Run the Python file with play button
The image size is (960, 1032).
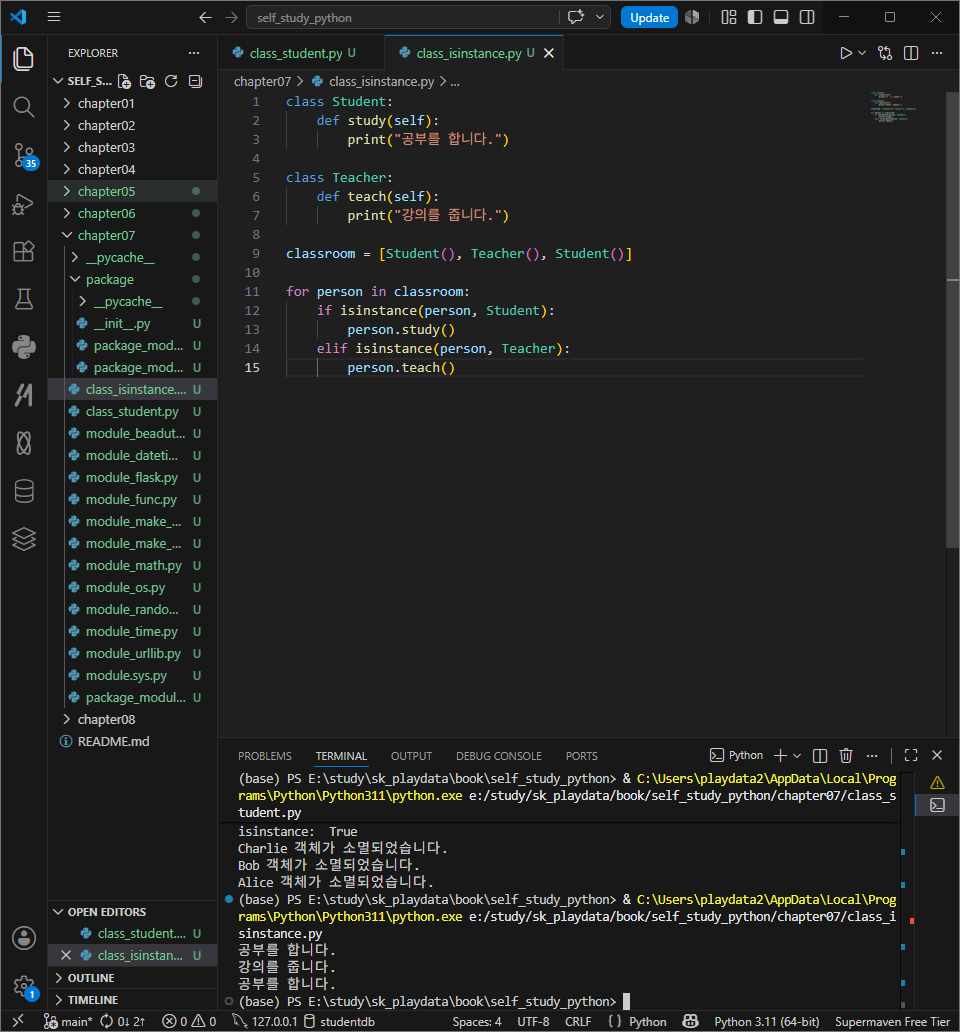[846, 53]
